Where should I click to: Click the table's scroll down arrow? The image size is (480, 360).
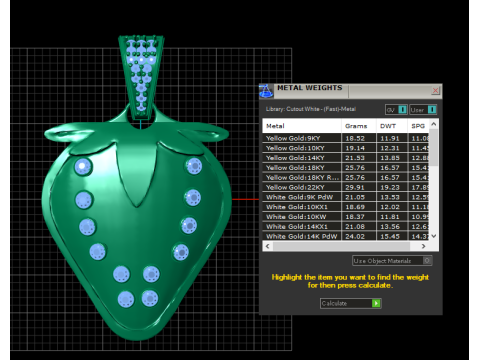434,236
